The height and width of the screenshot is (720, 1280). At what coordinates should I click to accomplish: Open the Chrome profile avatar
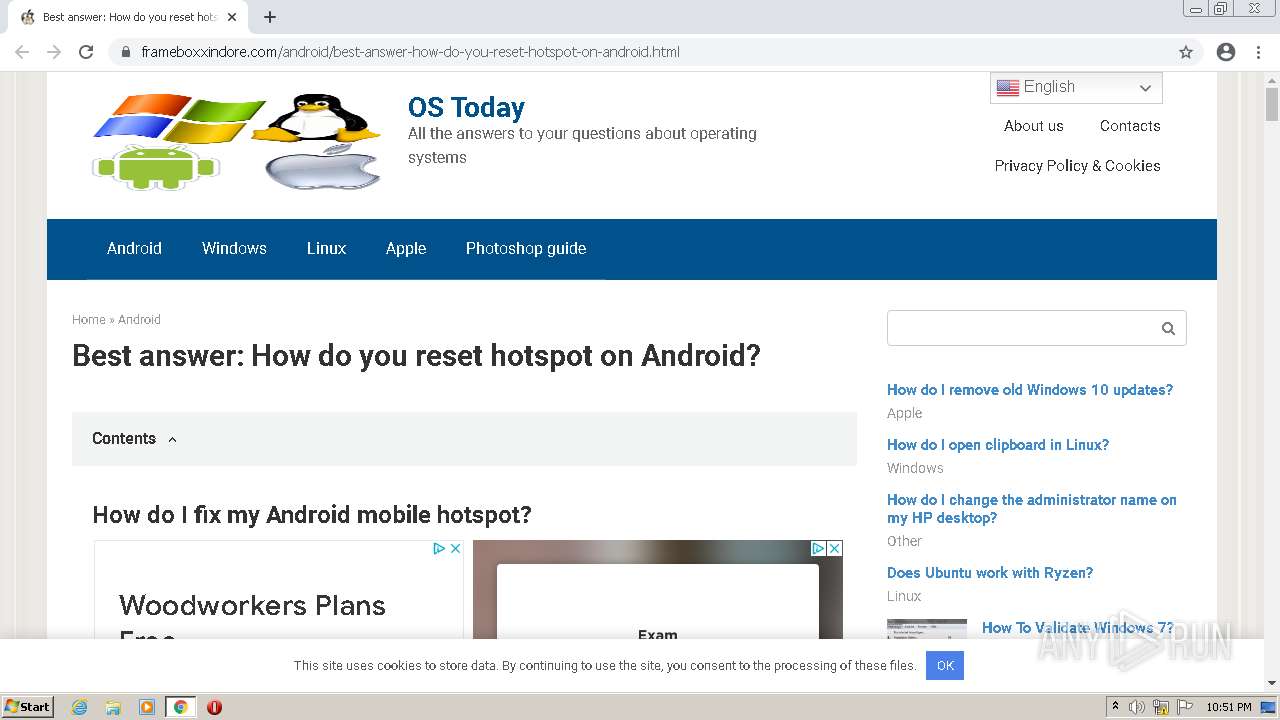[1226, 52]
